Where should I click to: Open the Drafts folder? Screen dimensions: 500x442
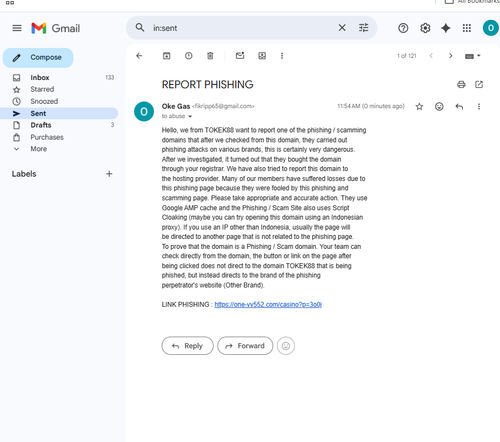[x=41, y=125]
